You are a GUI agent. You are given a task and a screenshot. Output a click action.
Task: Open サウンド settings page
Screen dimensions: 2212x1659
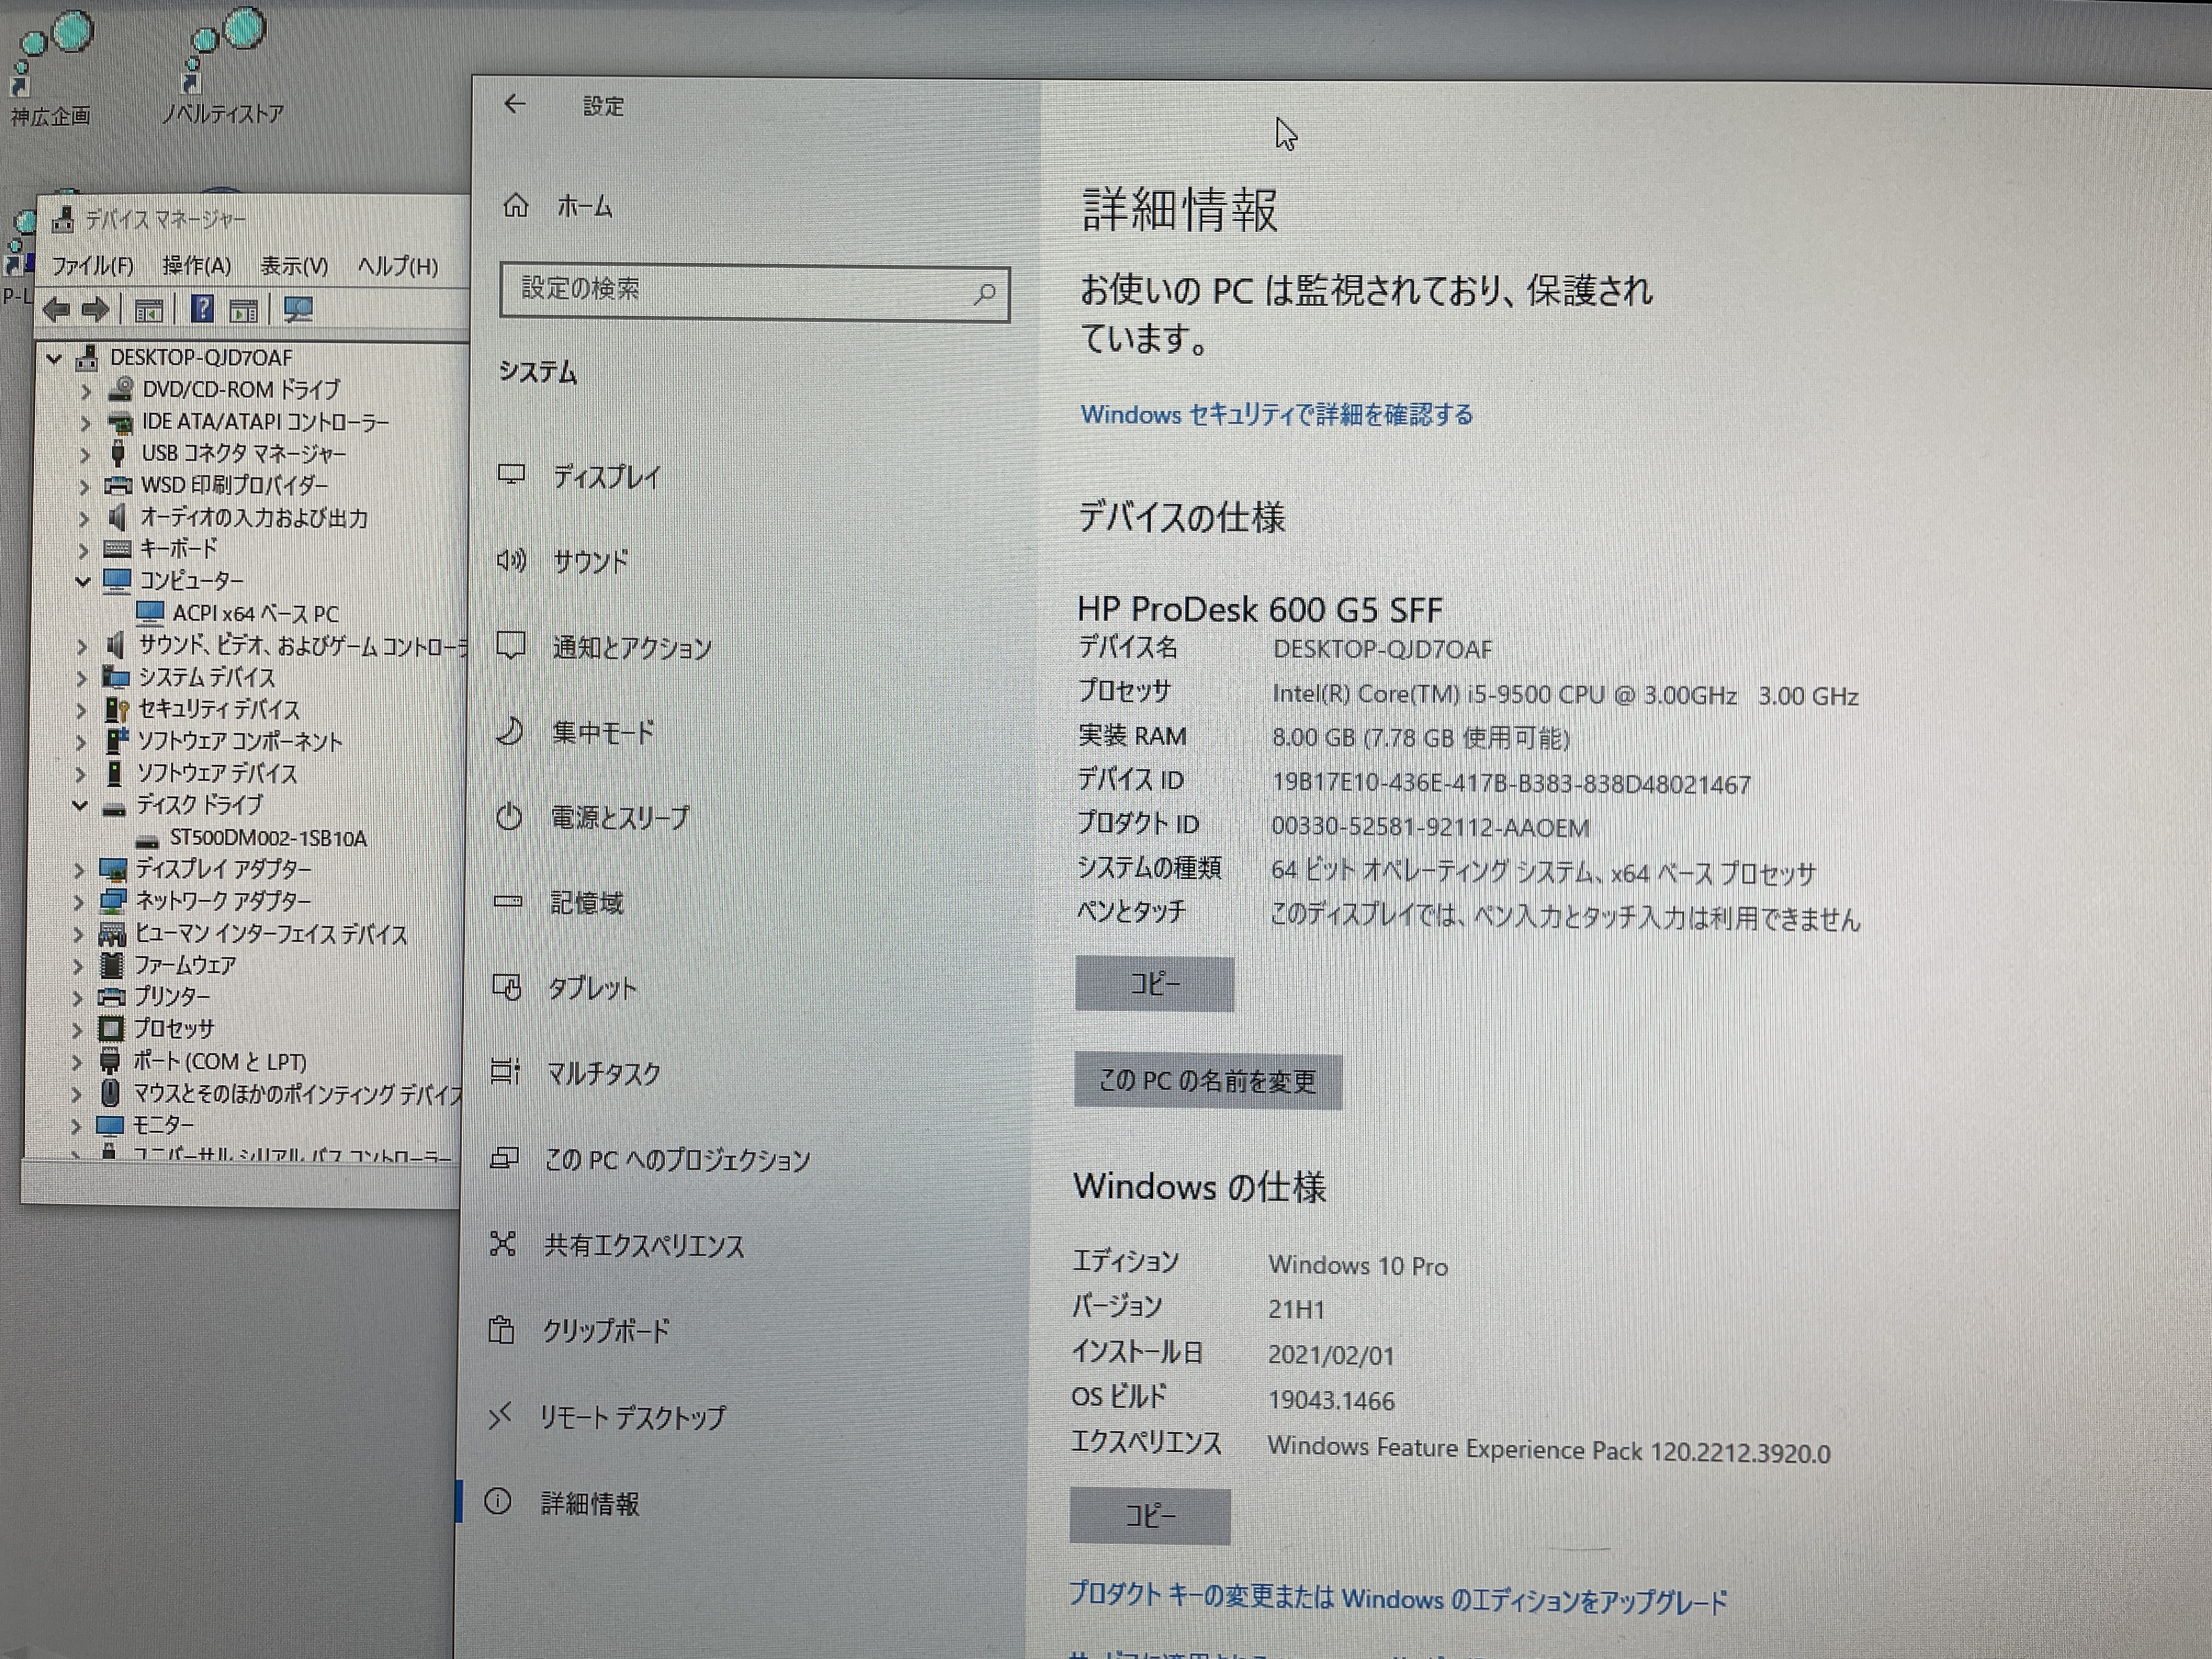(x=590, y=562)
